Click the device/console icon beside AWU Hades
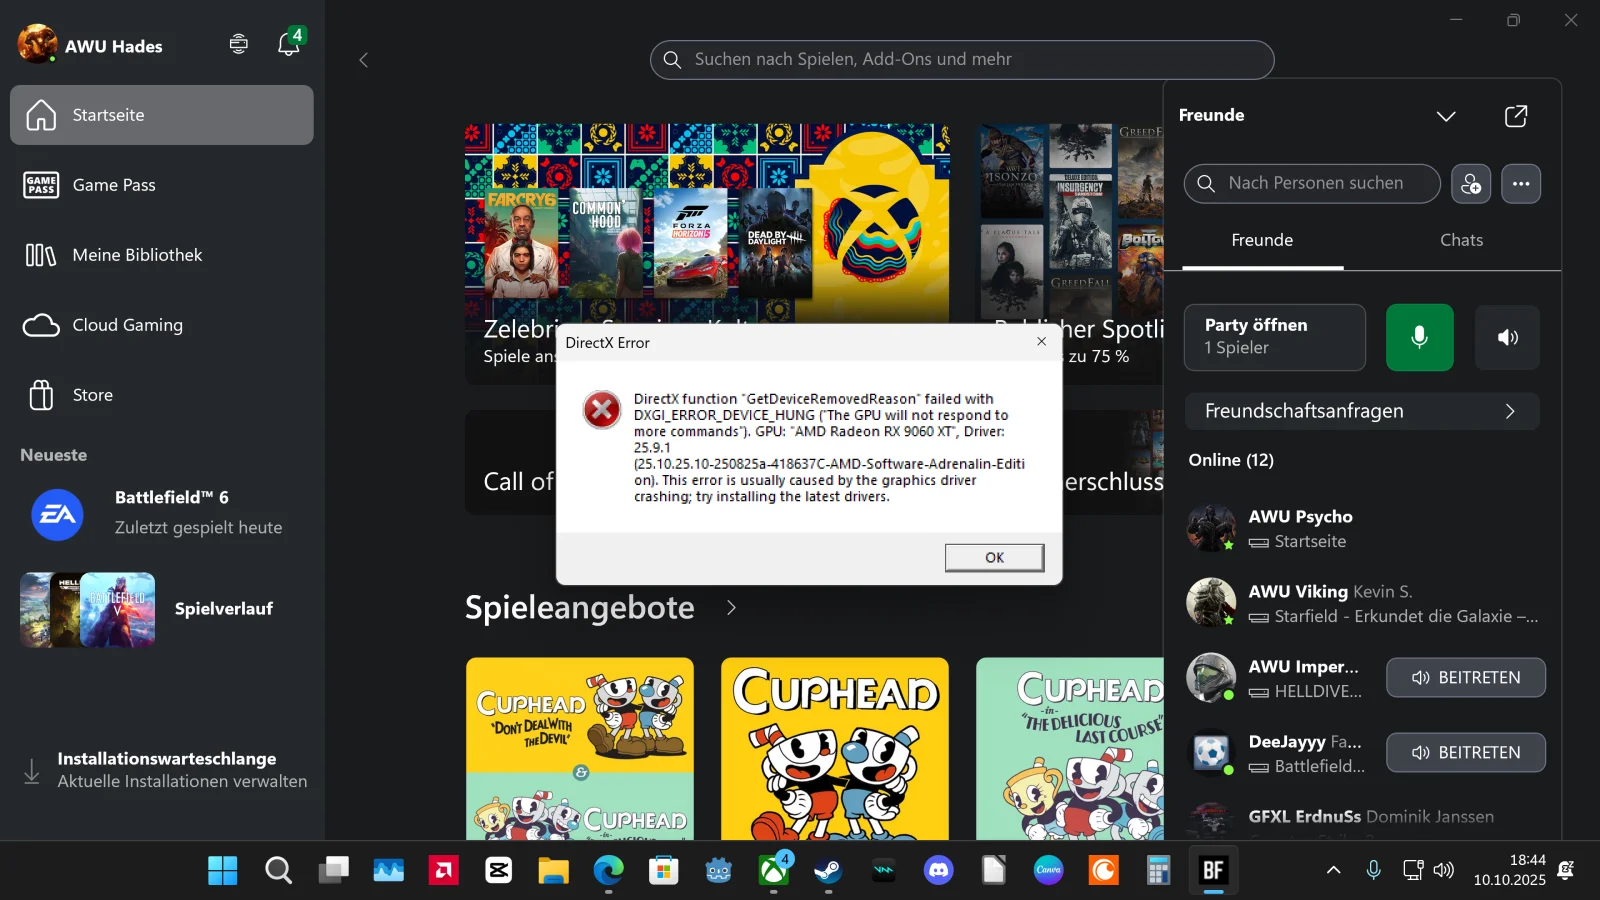1600x900 pixels. [x=238, y=44]
